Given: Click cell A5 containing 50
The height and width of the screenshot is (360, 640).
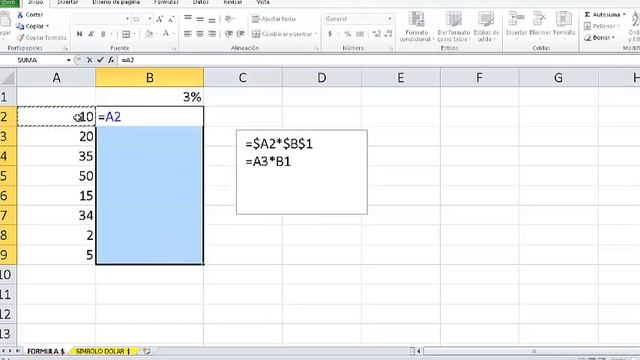Looking at the screenshot, I should pyautogui.click(x=56, y=176).
